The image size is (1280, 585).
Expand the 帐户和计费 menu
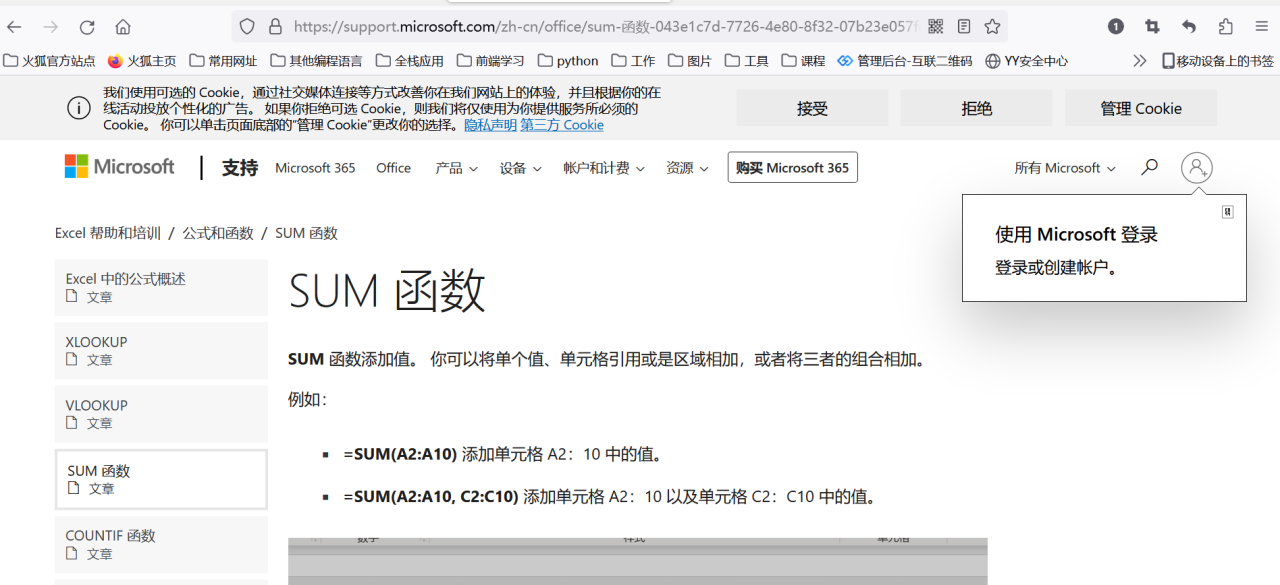tap(604, 168)
